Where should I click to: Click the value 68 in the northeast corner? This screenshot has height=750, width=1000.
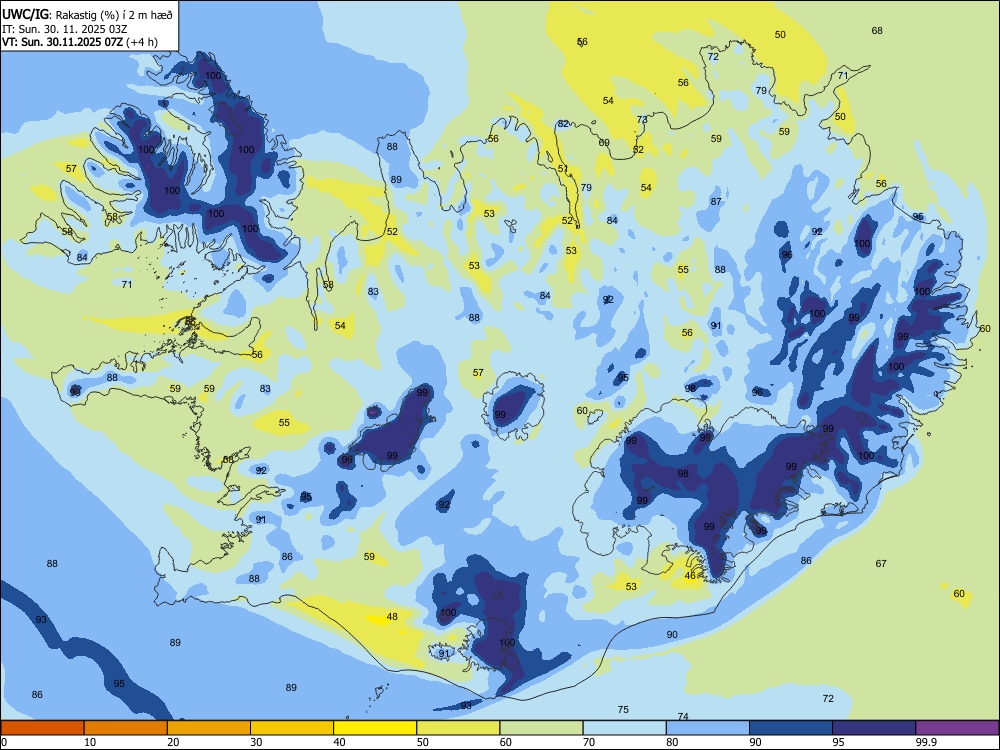pos(877,31)
